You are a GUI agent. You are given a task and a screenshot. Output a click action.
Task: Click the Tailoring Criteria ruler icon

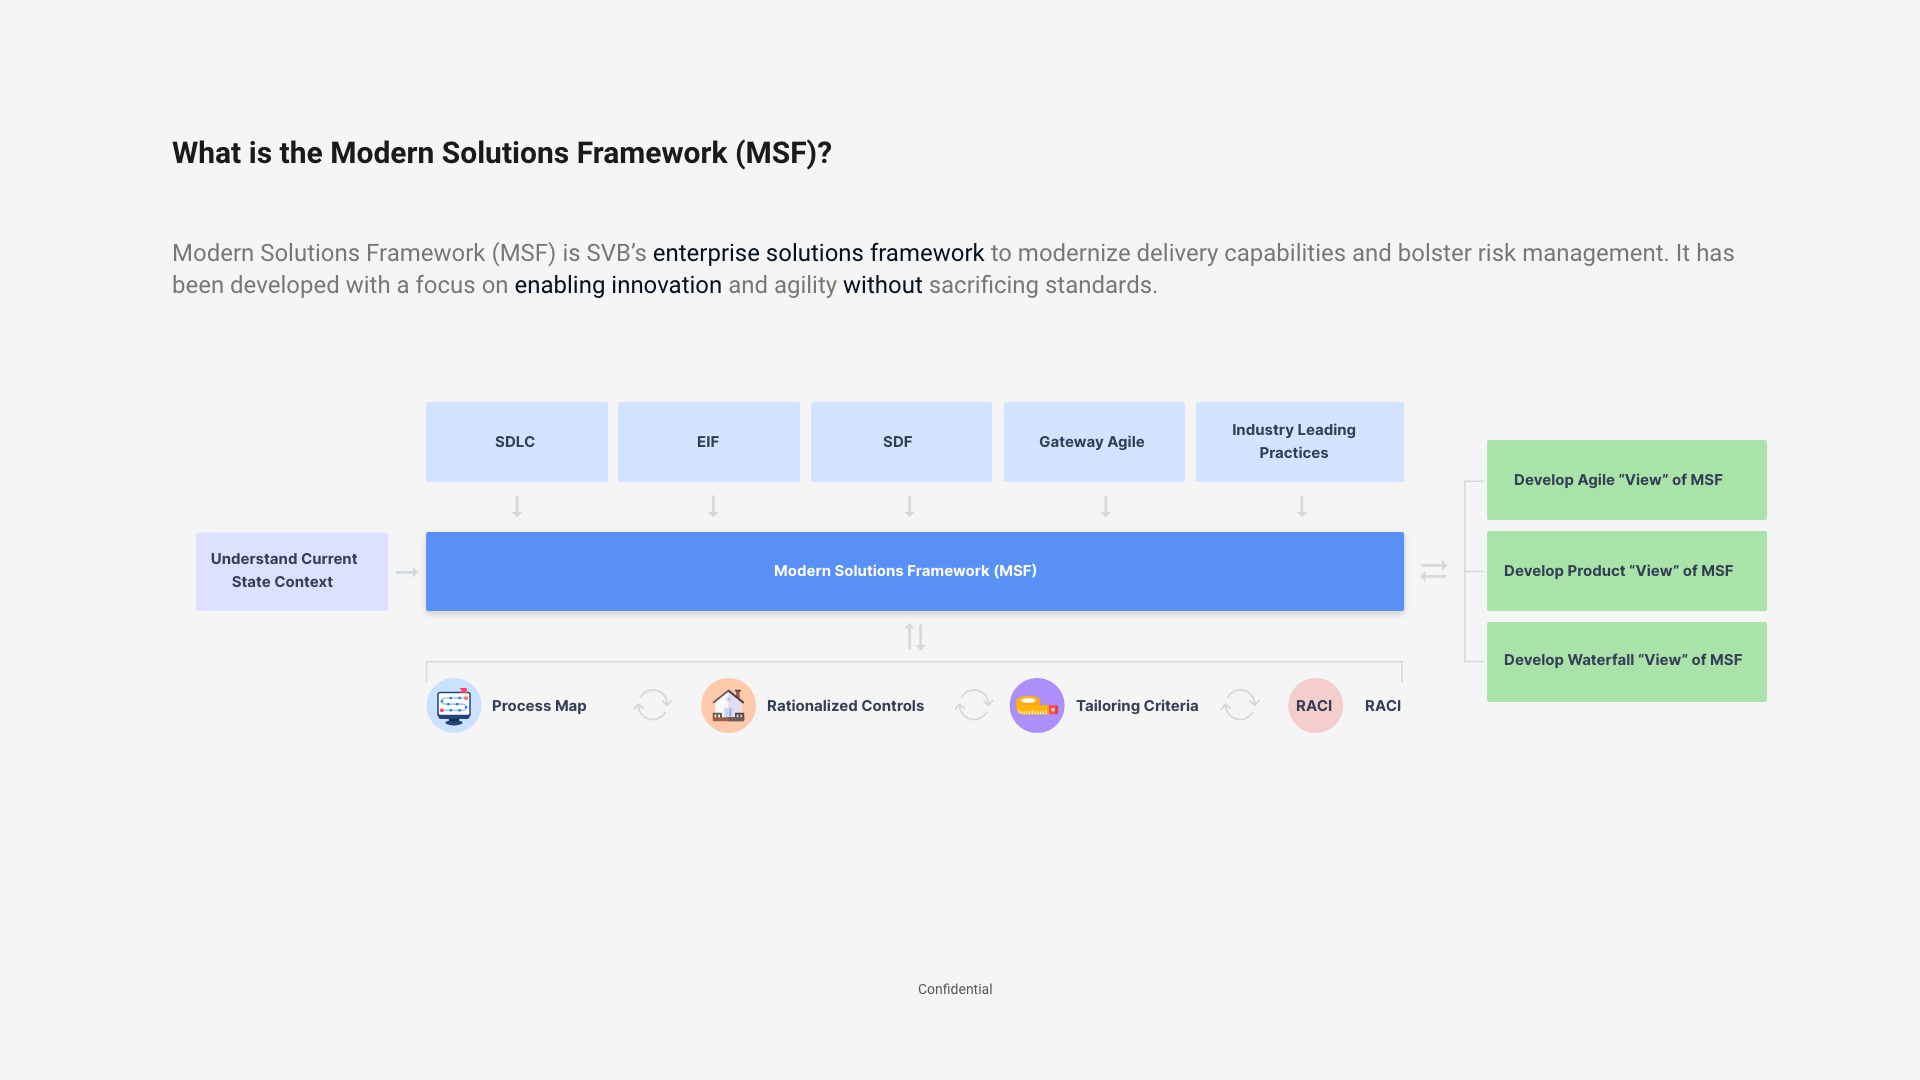click(1037, 705)
